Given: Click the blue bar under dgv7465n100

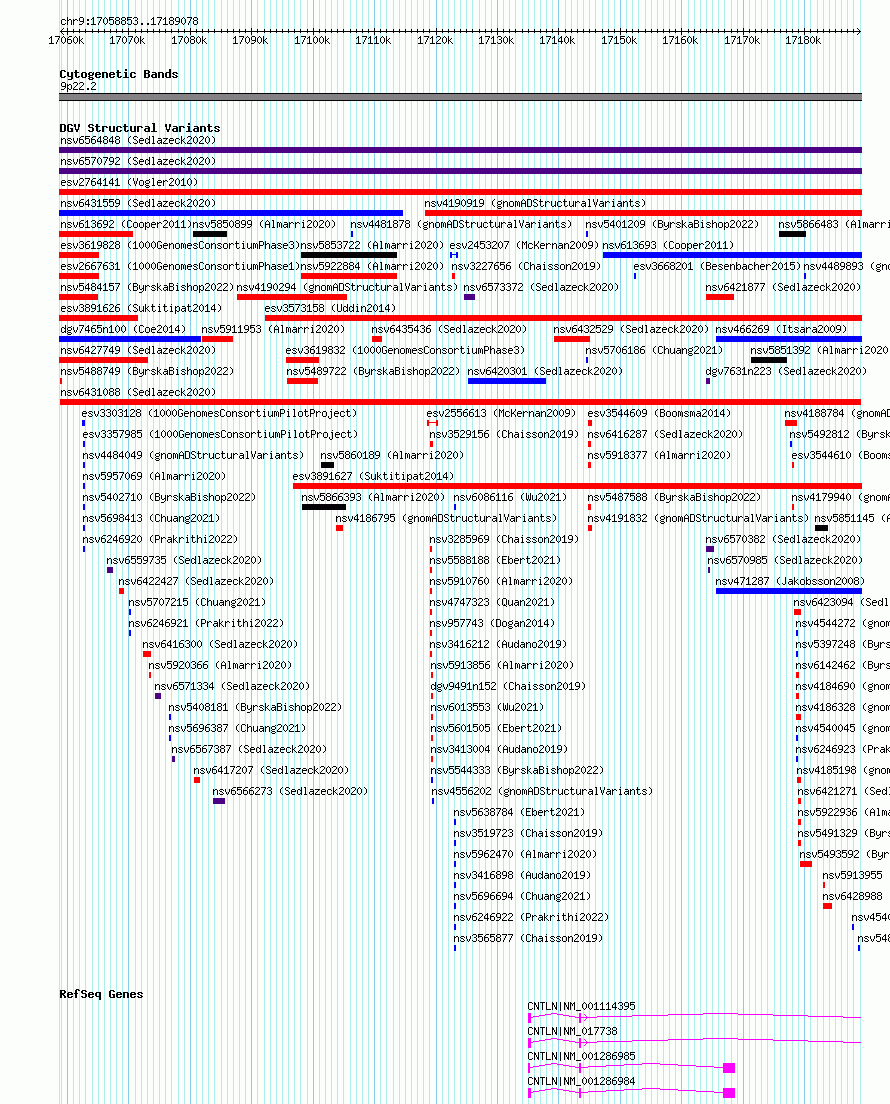Looking at the screenshot, I should click(130, 339).
